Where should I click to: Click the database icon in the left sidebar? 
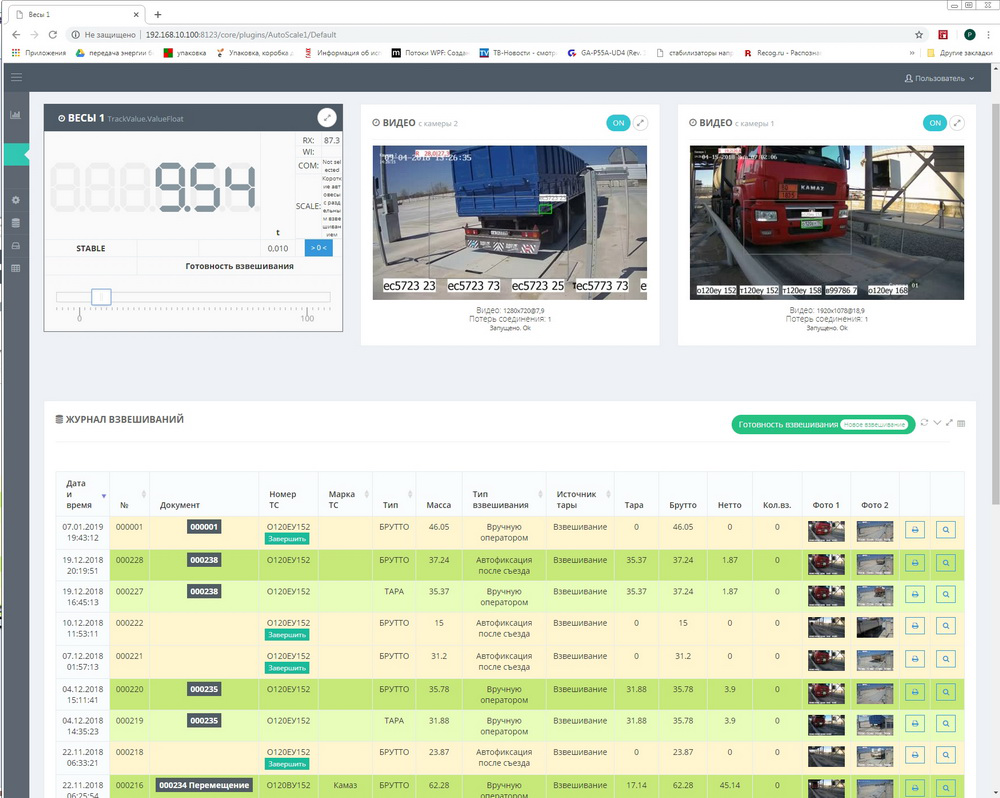15,223
